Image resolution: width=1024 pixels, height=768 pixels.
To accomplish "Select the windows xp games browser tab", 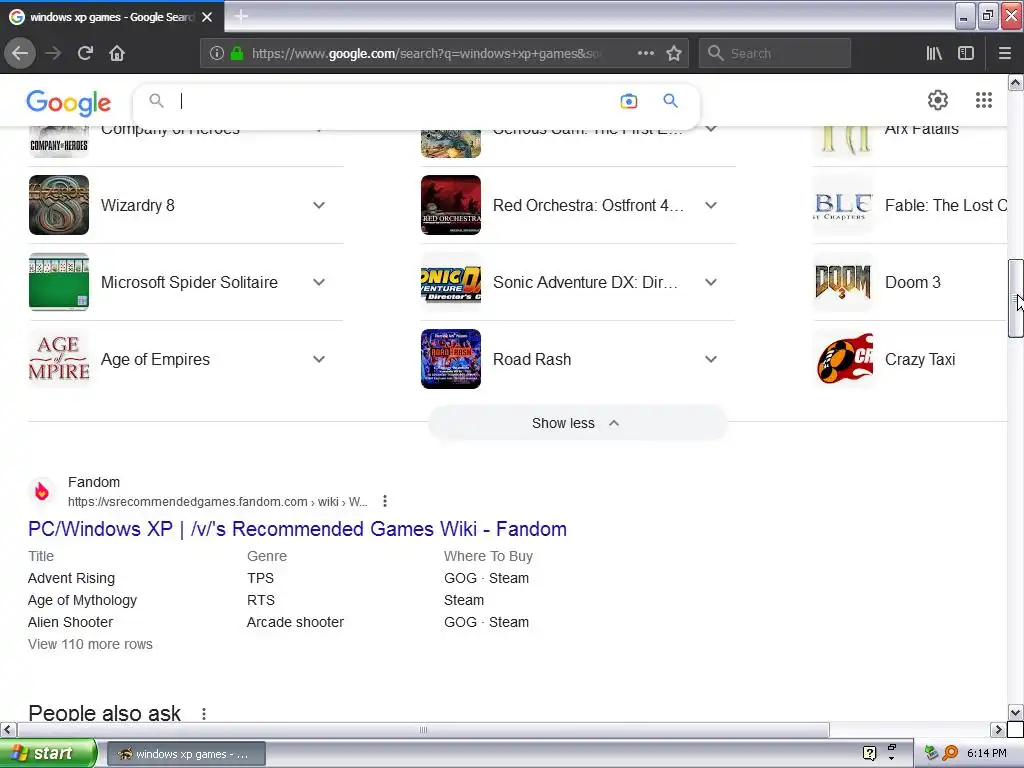I will pyautogui.click(x=111, y=17).
